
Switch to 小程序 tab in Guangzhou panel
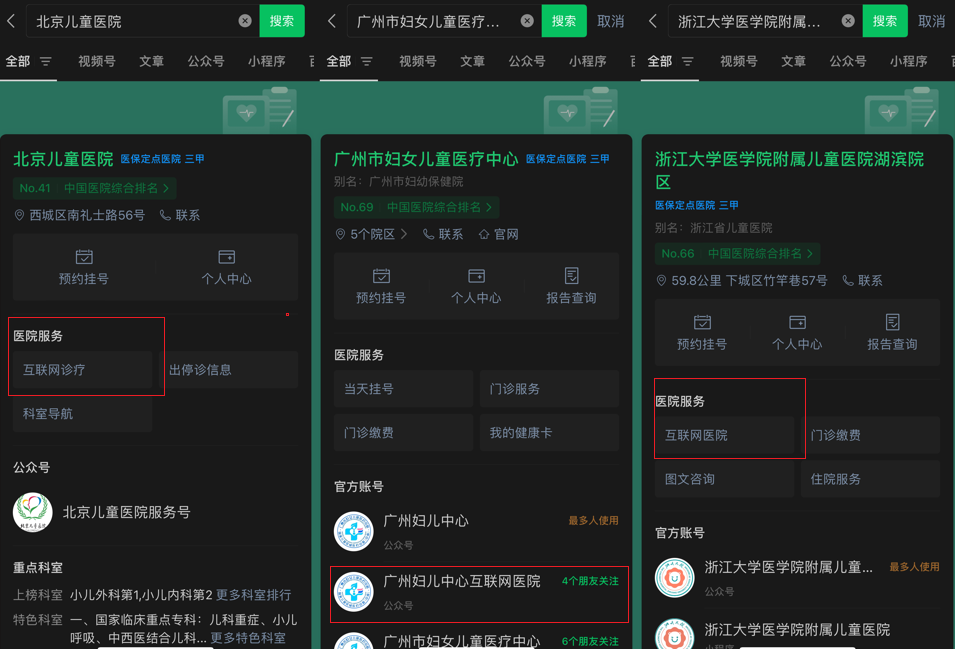point(588,61)
